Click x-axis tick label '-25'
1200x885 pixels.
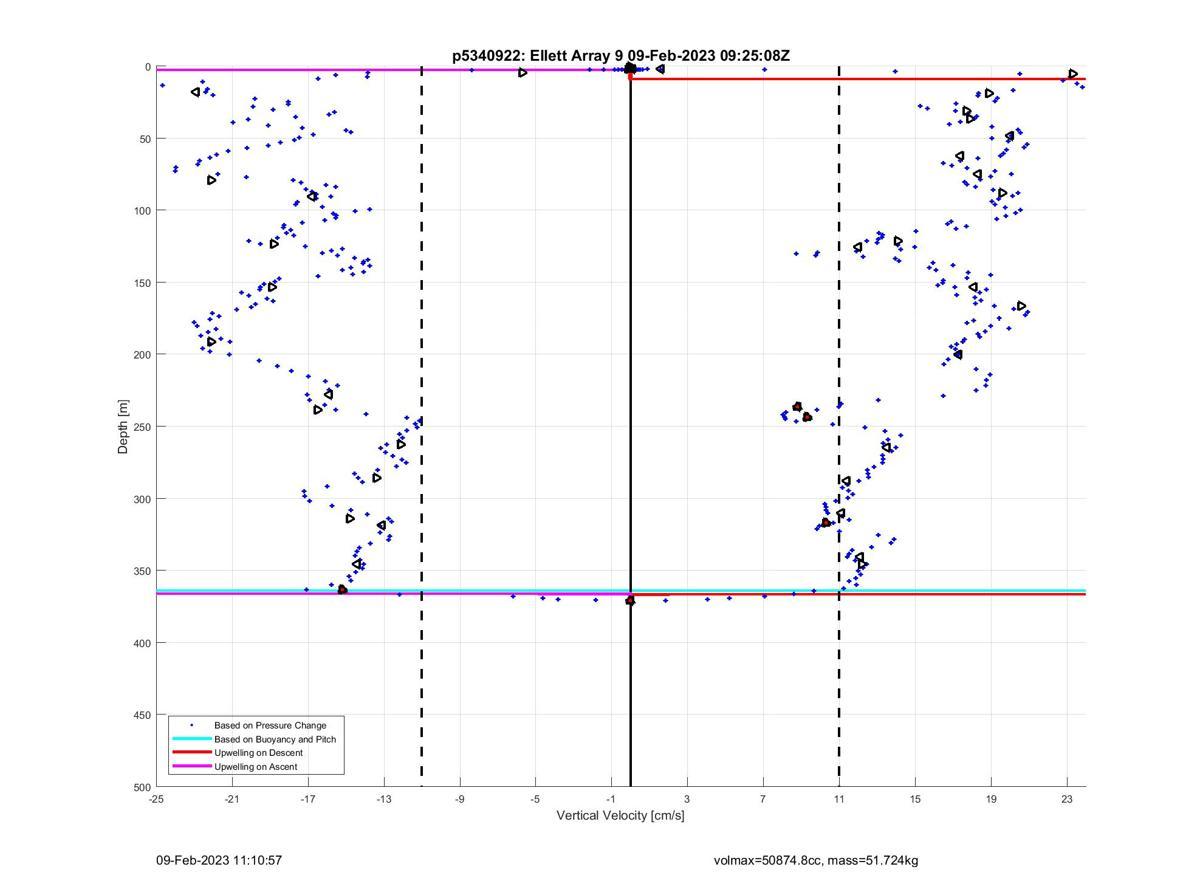[156, 798]
